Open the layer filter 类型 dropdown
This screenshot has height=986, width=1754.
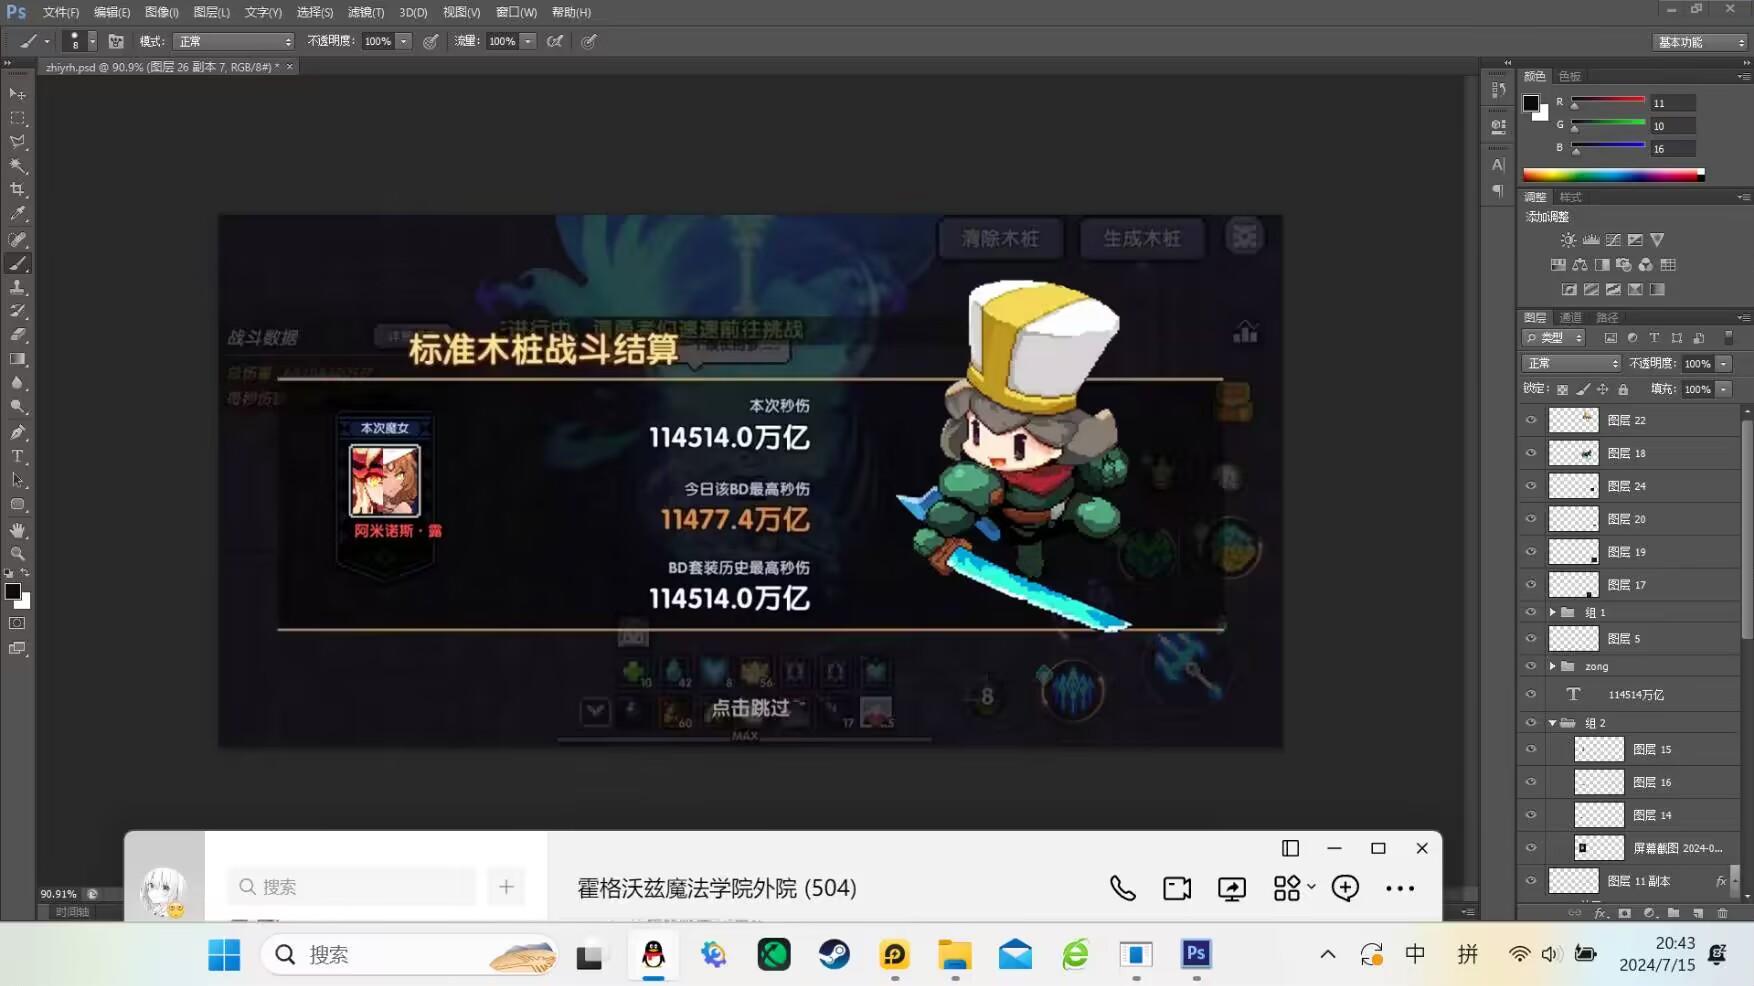[x=1553, y=338]
